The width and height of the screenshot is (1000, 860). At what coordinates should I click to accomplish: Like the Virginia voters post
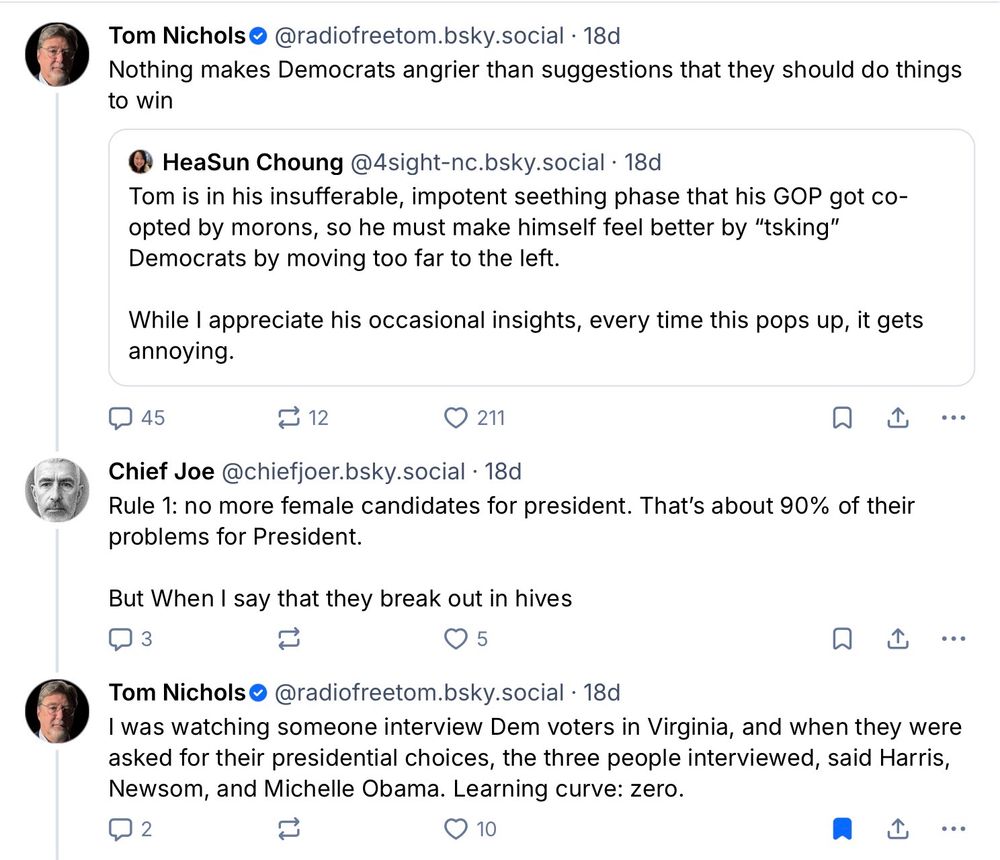(457, 828)
